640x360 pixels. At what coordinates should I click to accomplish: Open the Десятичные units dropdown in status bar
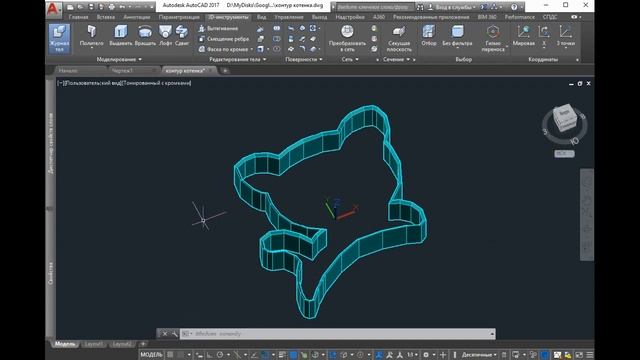(x=479, y=355)
